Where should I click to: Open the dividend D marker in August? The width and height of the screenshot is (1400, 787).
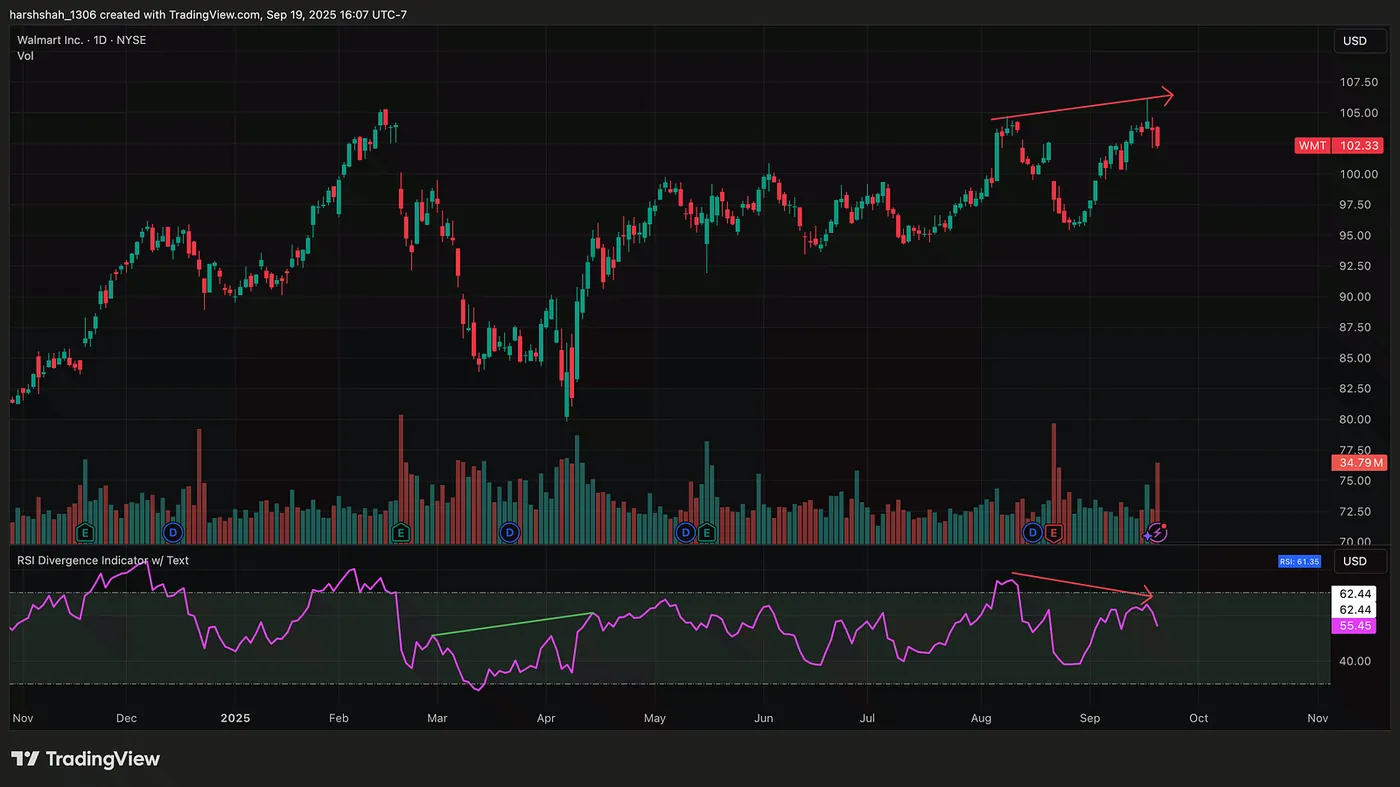pos(1033,532)
